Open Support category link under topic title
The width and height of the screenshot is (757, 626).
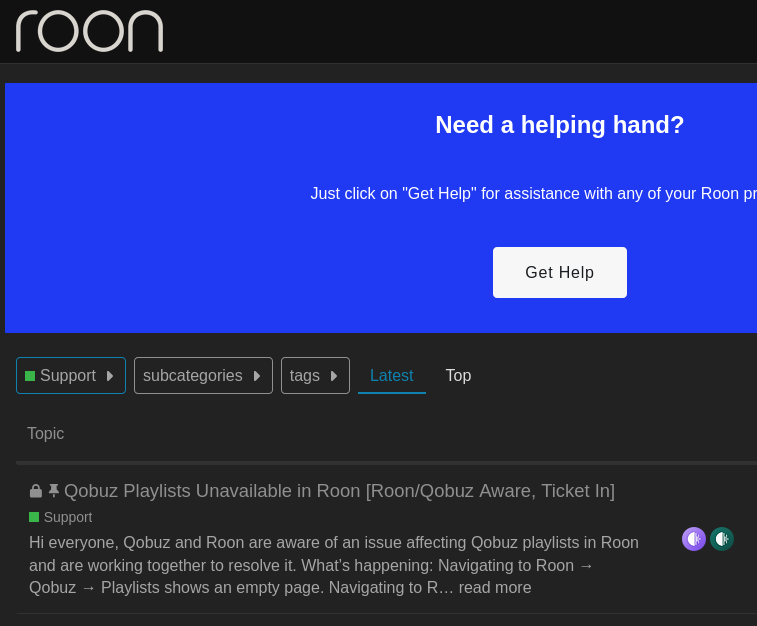coord(61,517)
